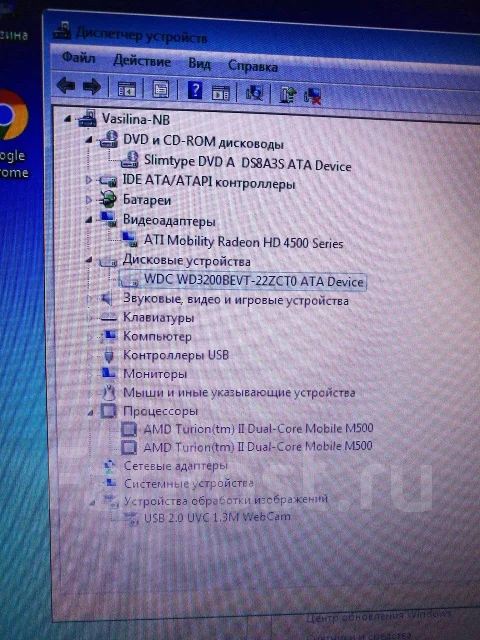Click the WDC hard disk device icon
Image resolution: width=480 pixels, height=640 pixels.
[130, 280]
